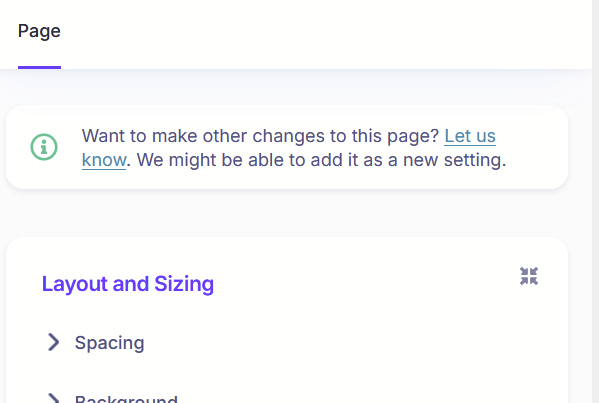
Task: Expand the Background chevron arrow
Action: point(53,398)
